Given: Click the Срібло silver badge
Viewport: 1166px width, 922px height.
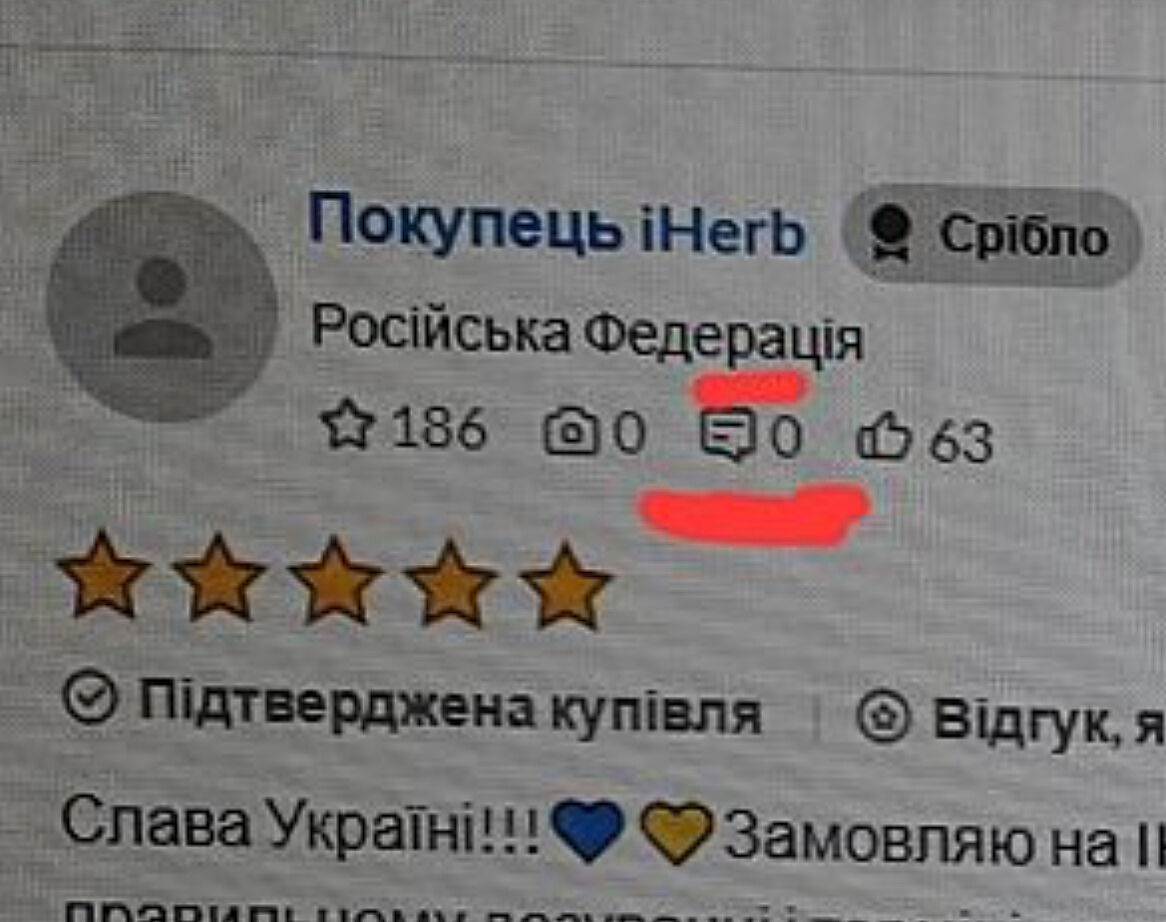Looking at the screenshot, I should 991,236.
